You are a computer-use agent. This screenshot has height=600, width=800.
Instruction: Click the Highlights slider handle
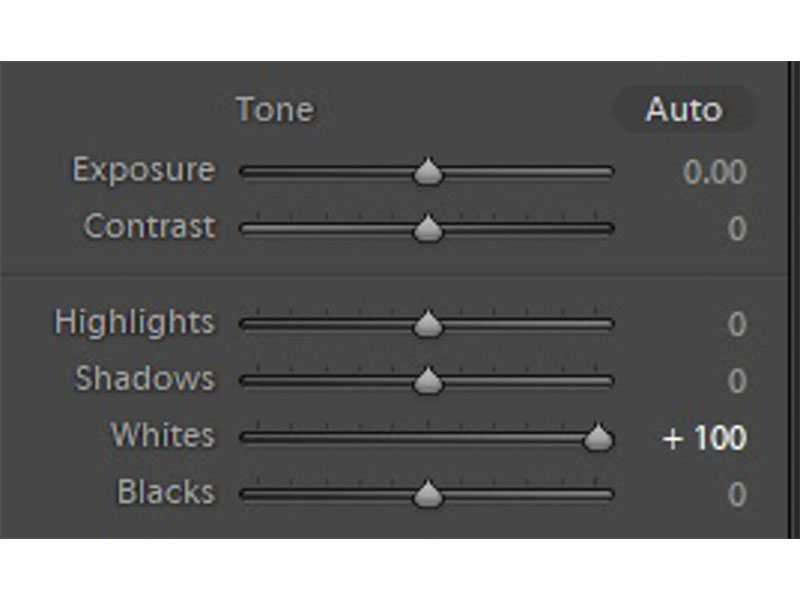tap(428, 324)
